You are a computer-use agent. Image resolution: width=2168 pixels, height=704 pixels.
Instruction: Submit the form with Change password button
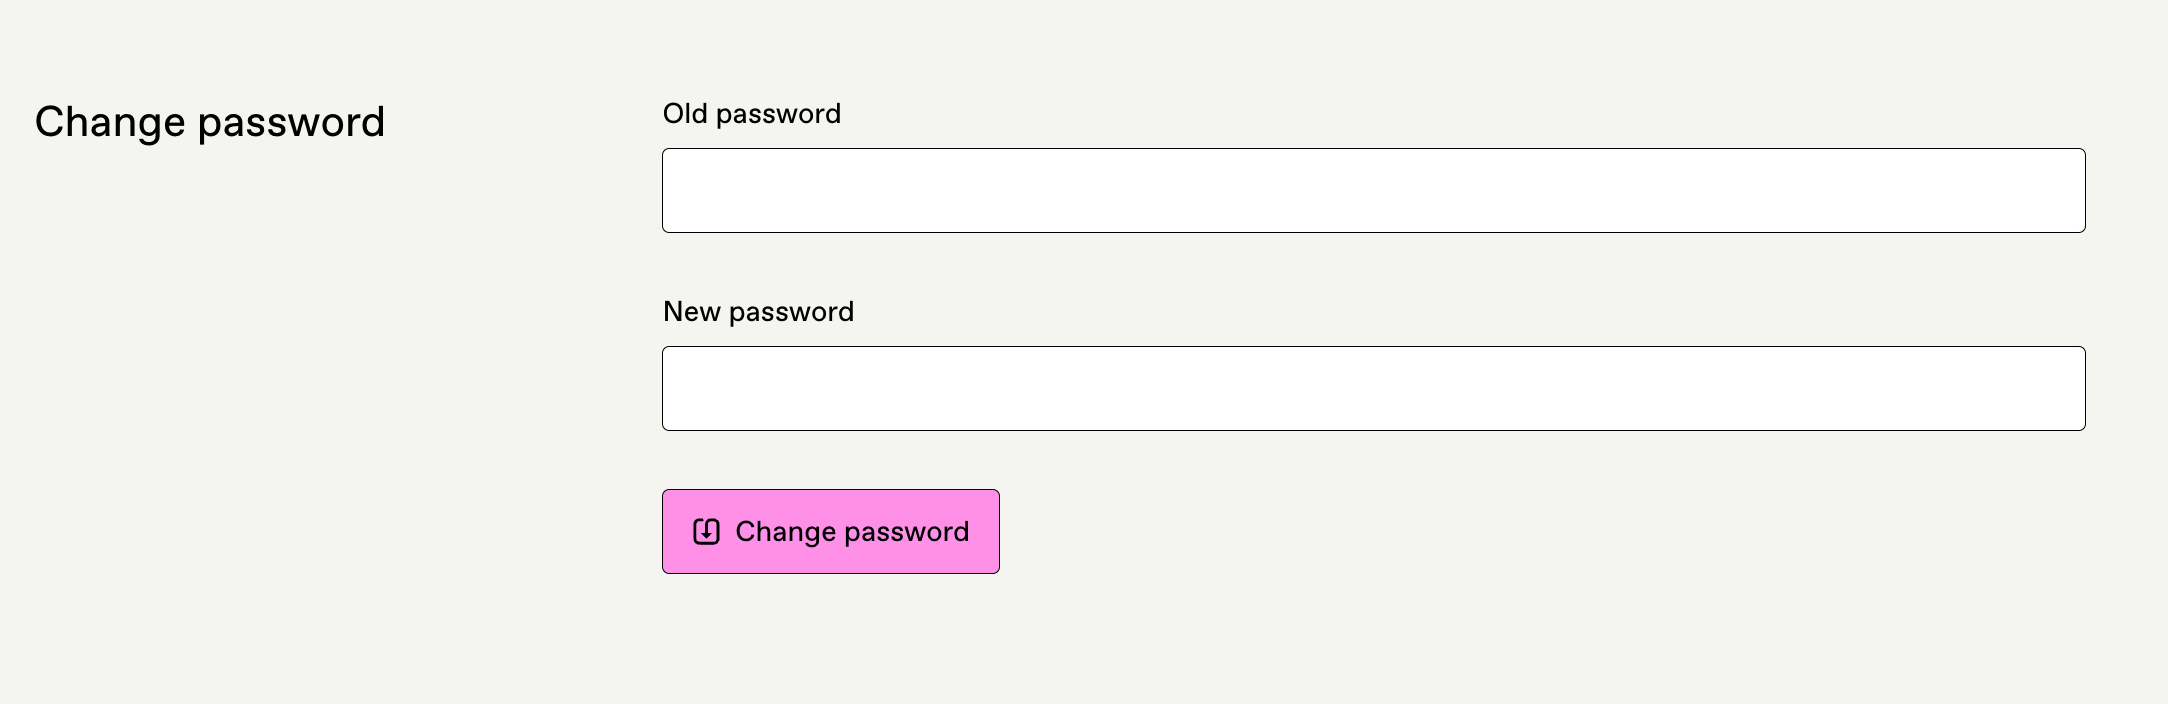point(830,531)
